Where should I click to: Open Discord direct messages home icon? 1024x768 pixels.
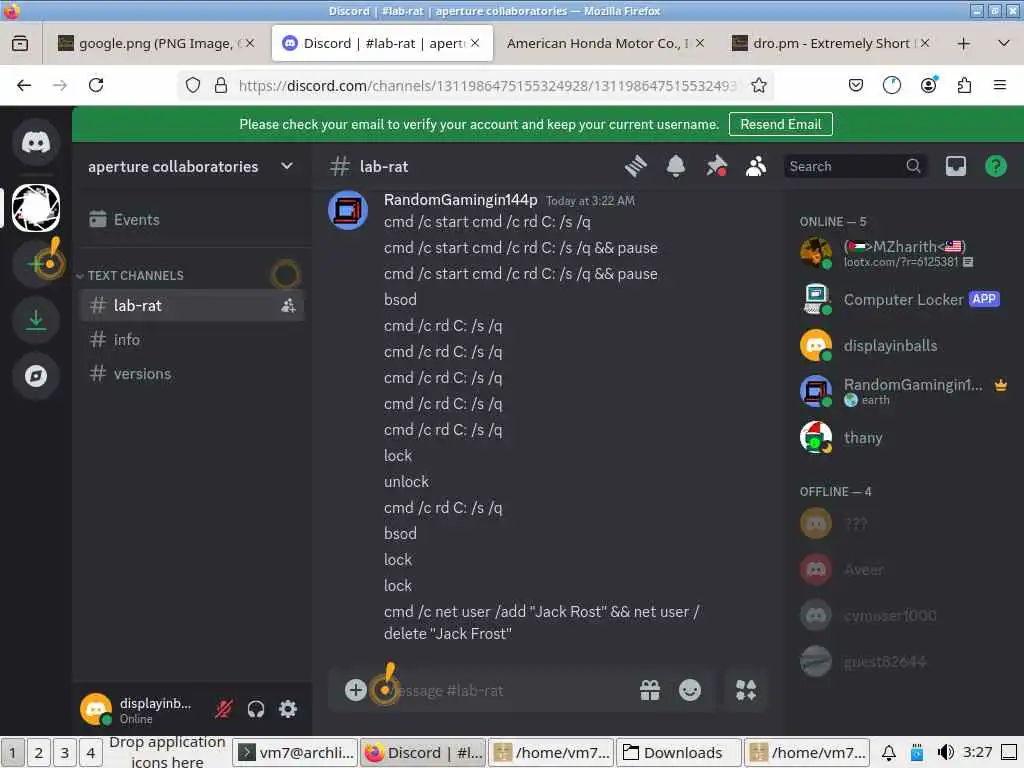click(36, 142)
